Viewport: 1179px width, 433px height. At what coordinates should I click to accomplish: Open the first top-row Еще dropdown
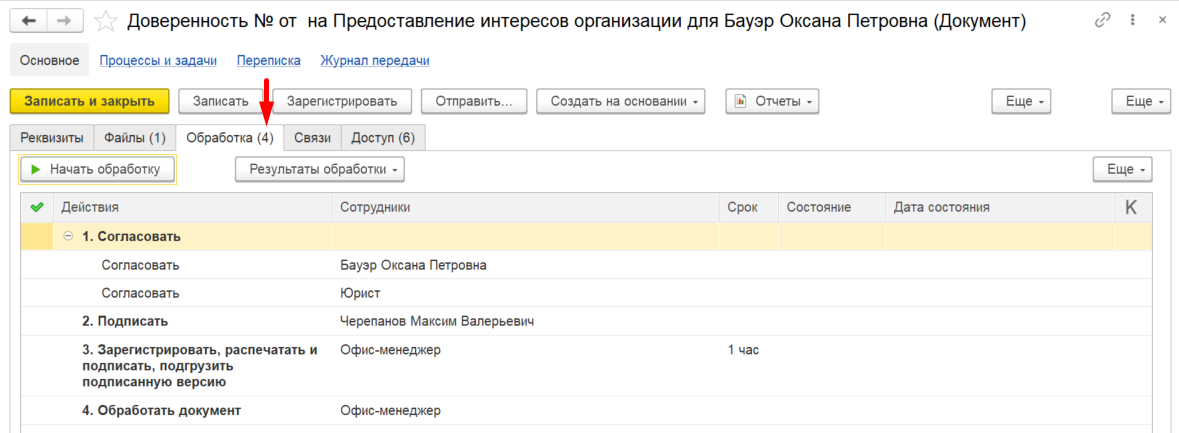[1021, 101]
